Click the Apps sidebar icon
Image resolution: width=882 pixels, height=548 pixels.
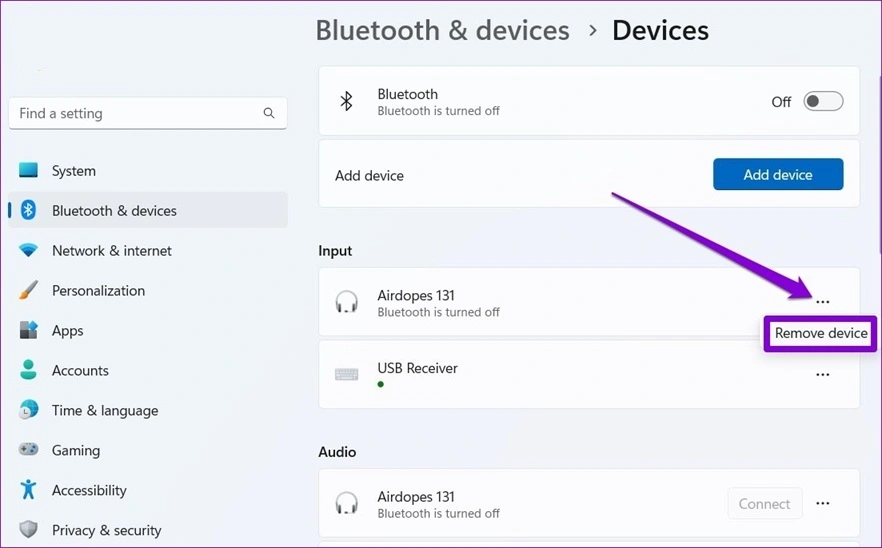28,330
